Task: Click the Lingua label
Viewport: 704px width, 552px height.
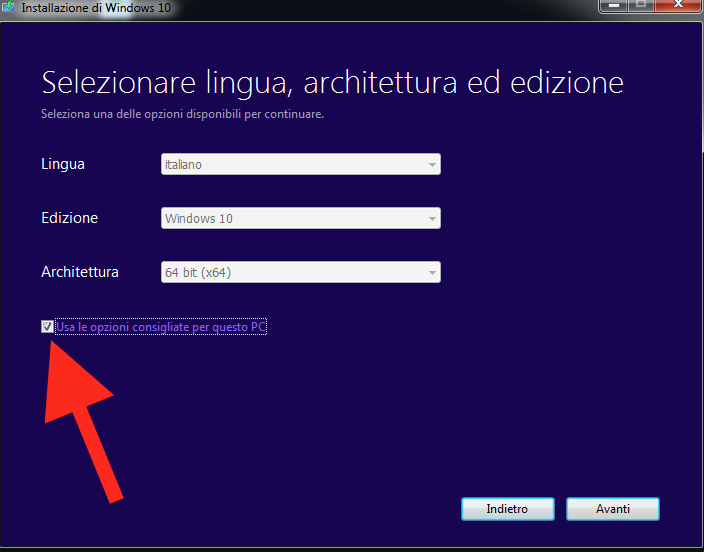Action: point(63,164)
